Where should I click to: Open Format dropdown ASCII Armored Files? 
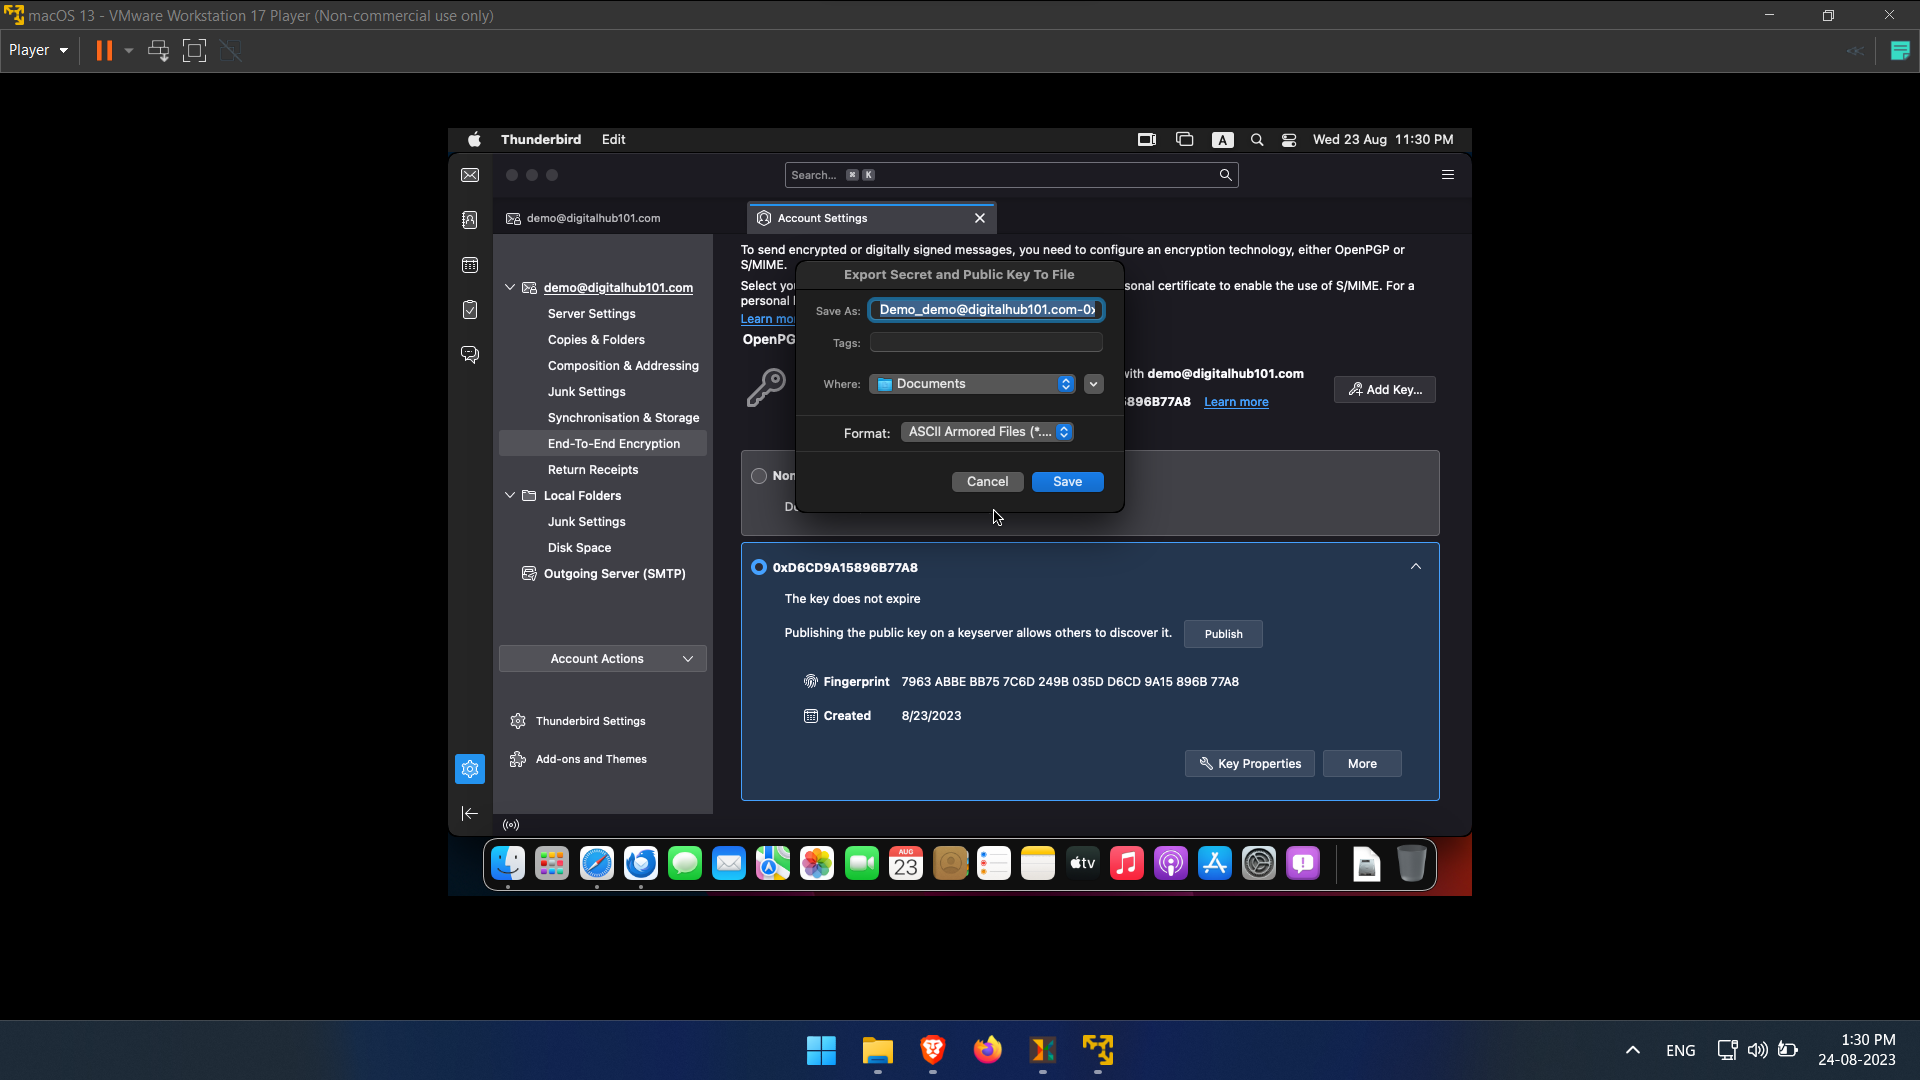point(987,432)
